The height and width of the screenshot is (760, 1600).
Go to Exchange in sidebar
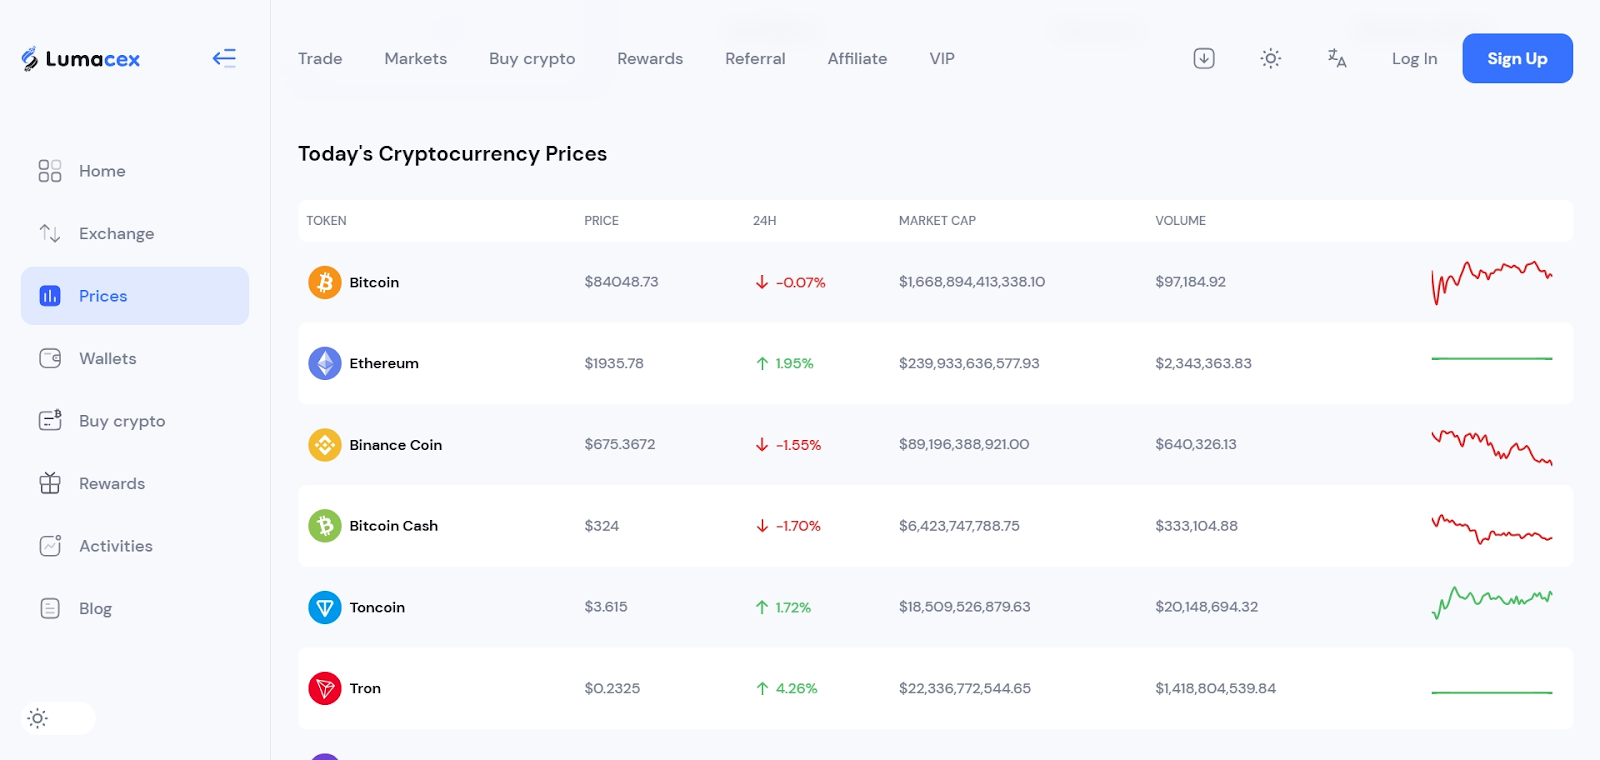click(116, 234)
